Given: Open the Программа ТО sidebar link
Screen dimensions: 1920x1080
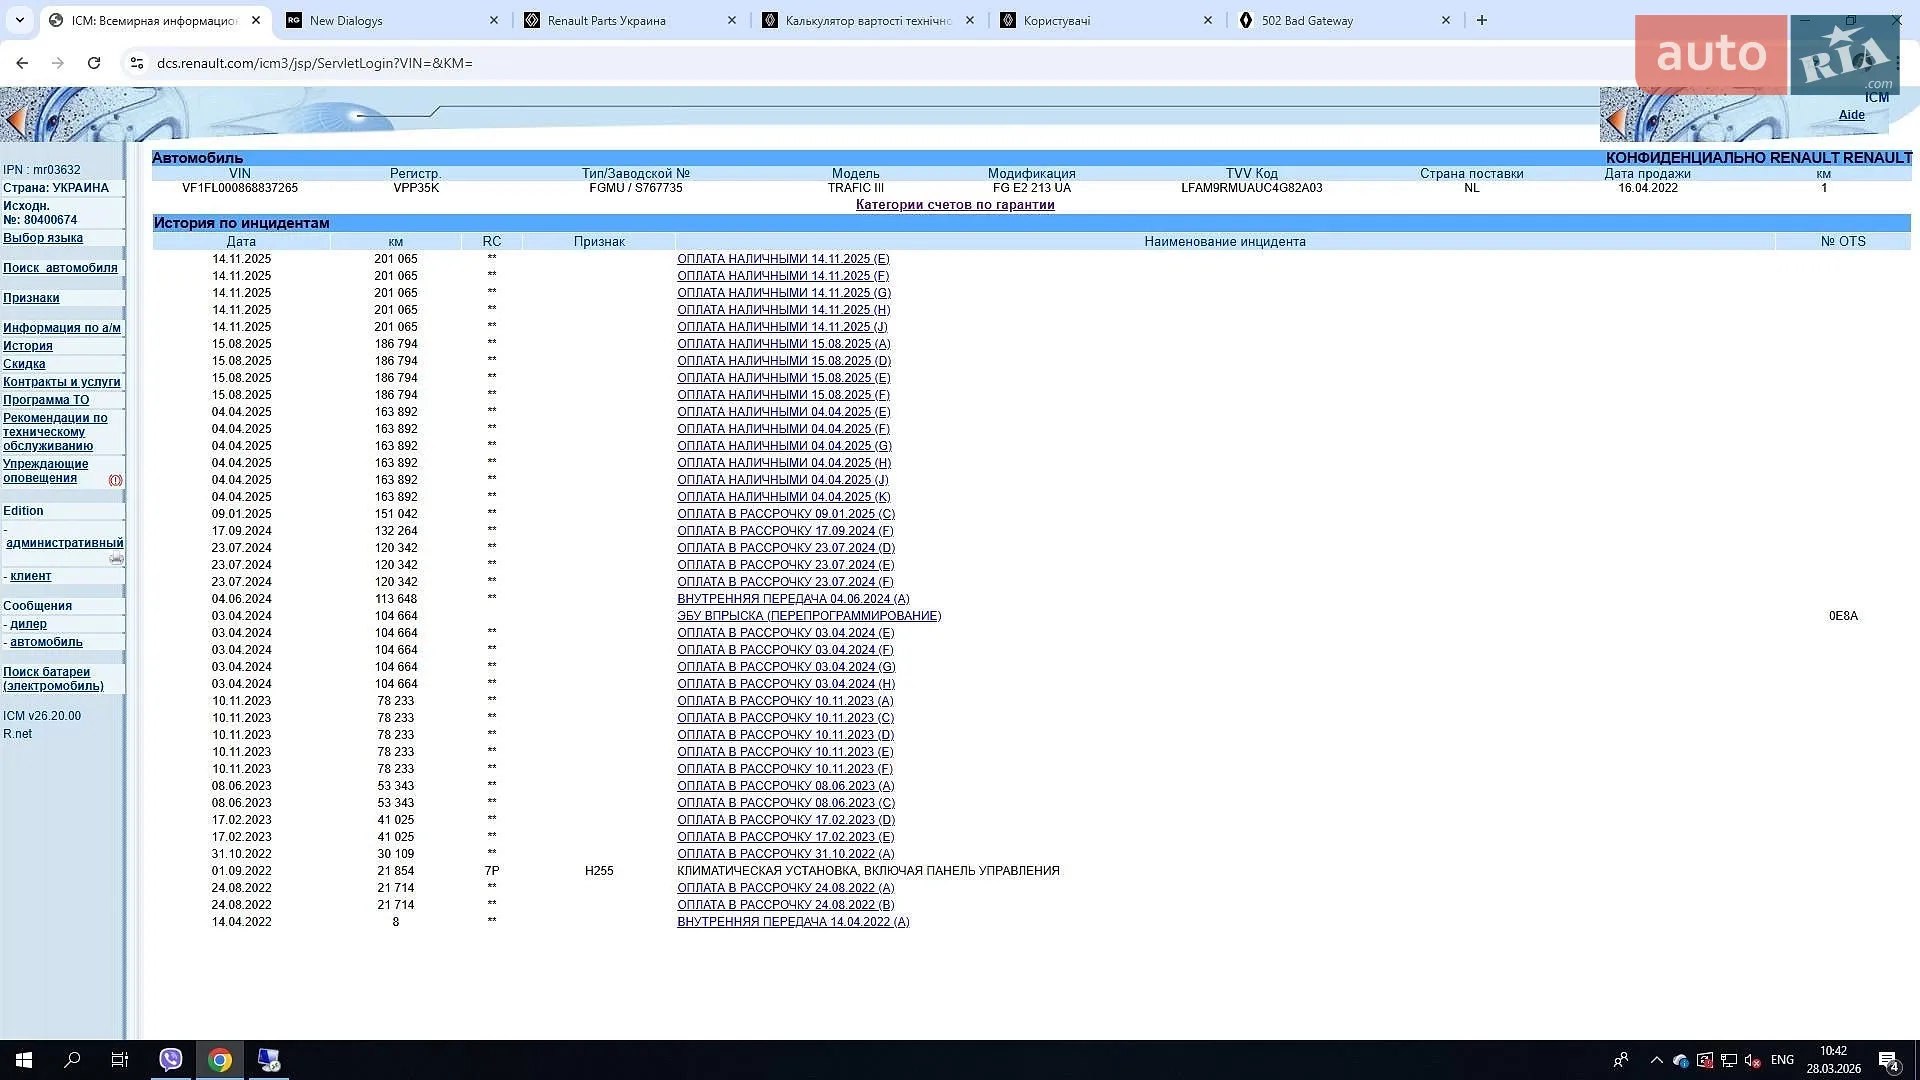Looking at the screenshot, I should pos(46,400).
